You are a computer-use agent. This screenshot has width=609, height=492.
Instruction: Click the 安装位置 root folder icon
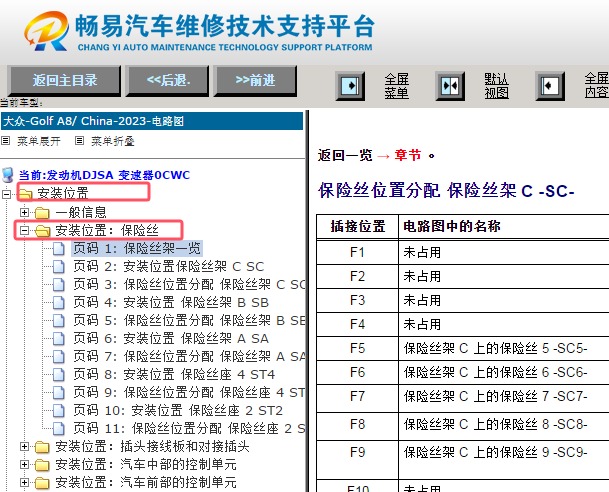pyautogui.click(x=25, y=193)
